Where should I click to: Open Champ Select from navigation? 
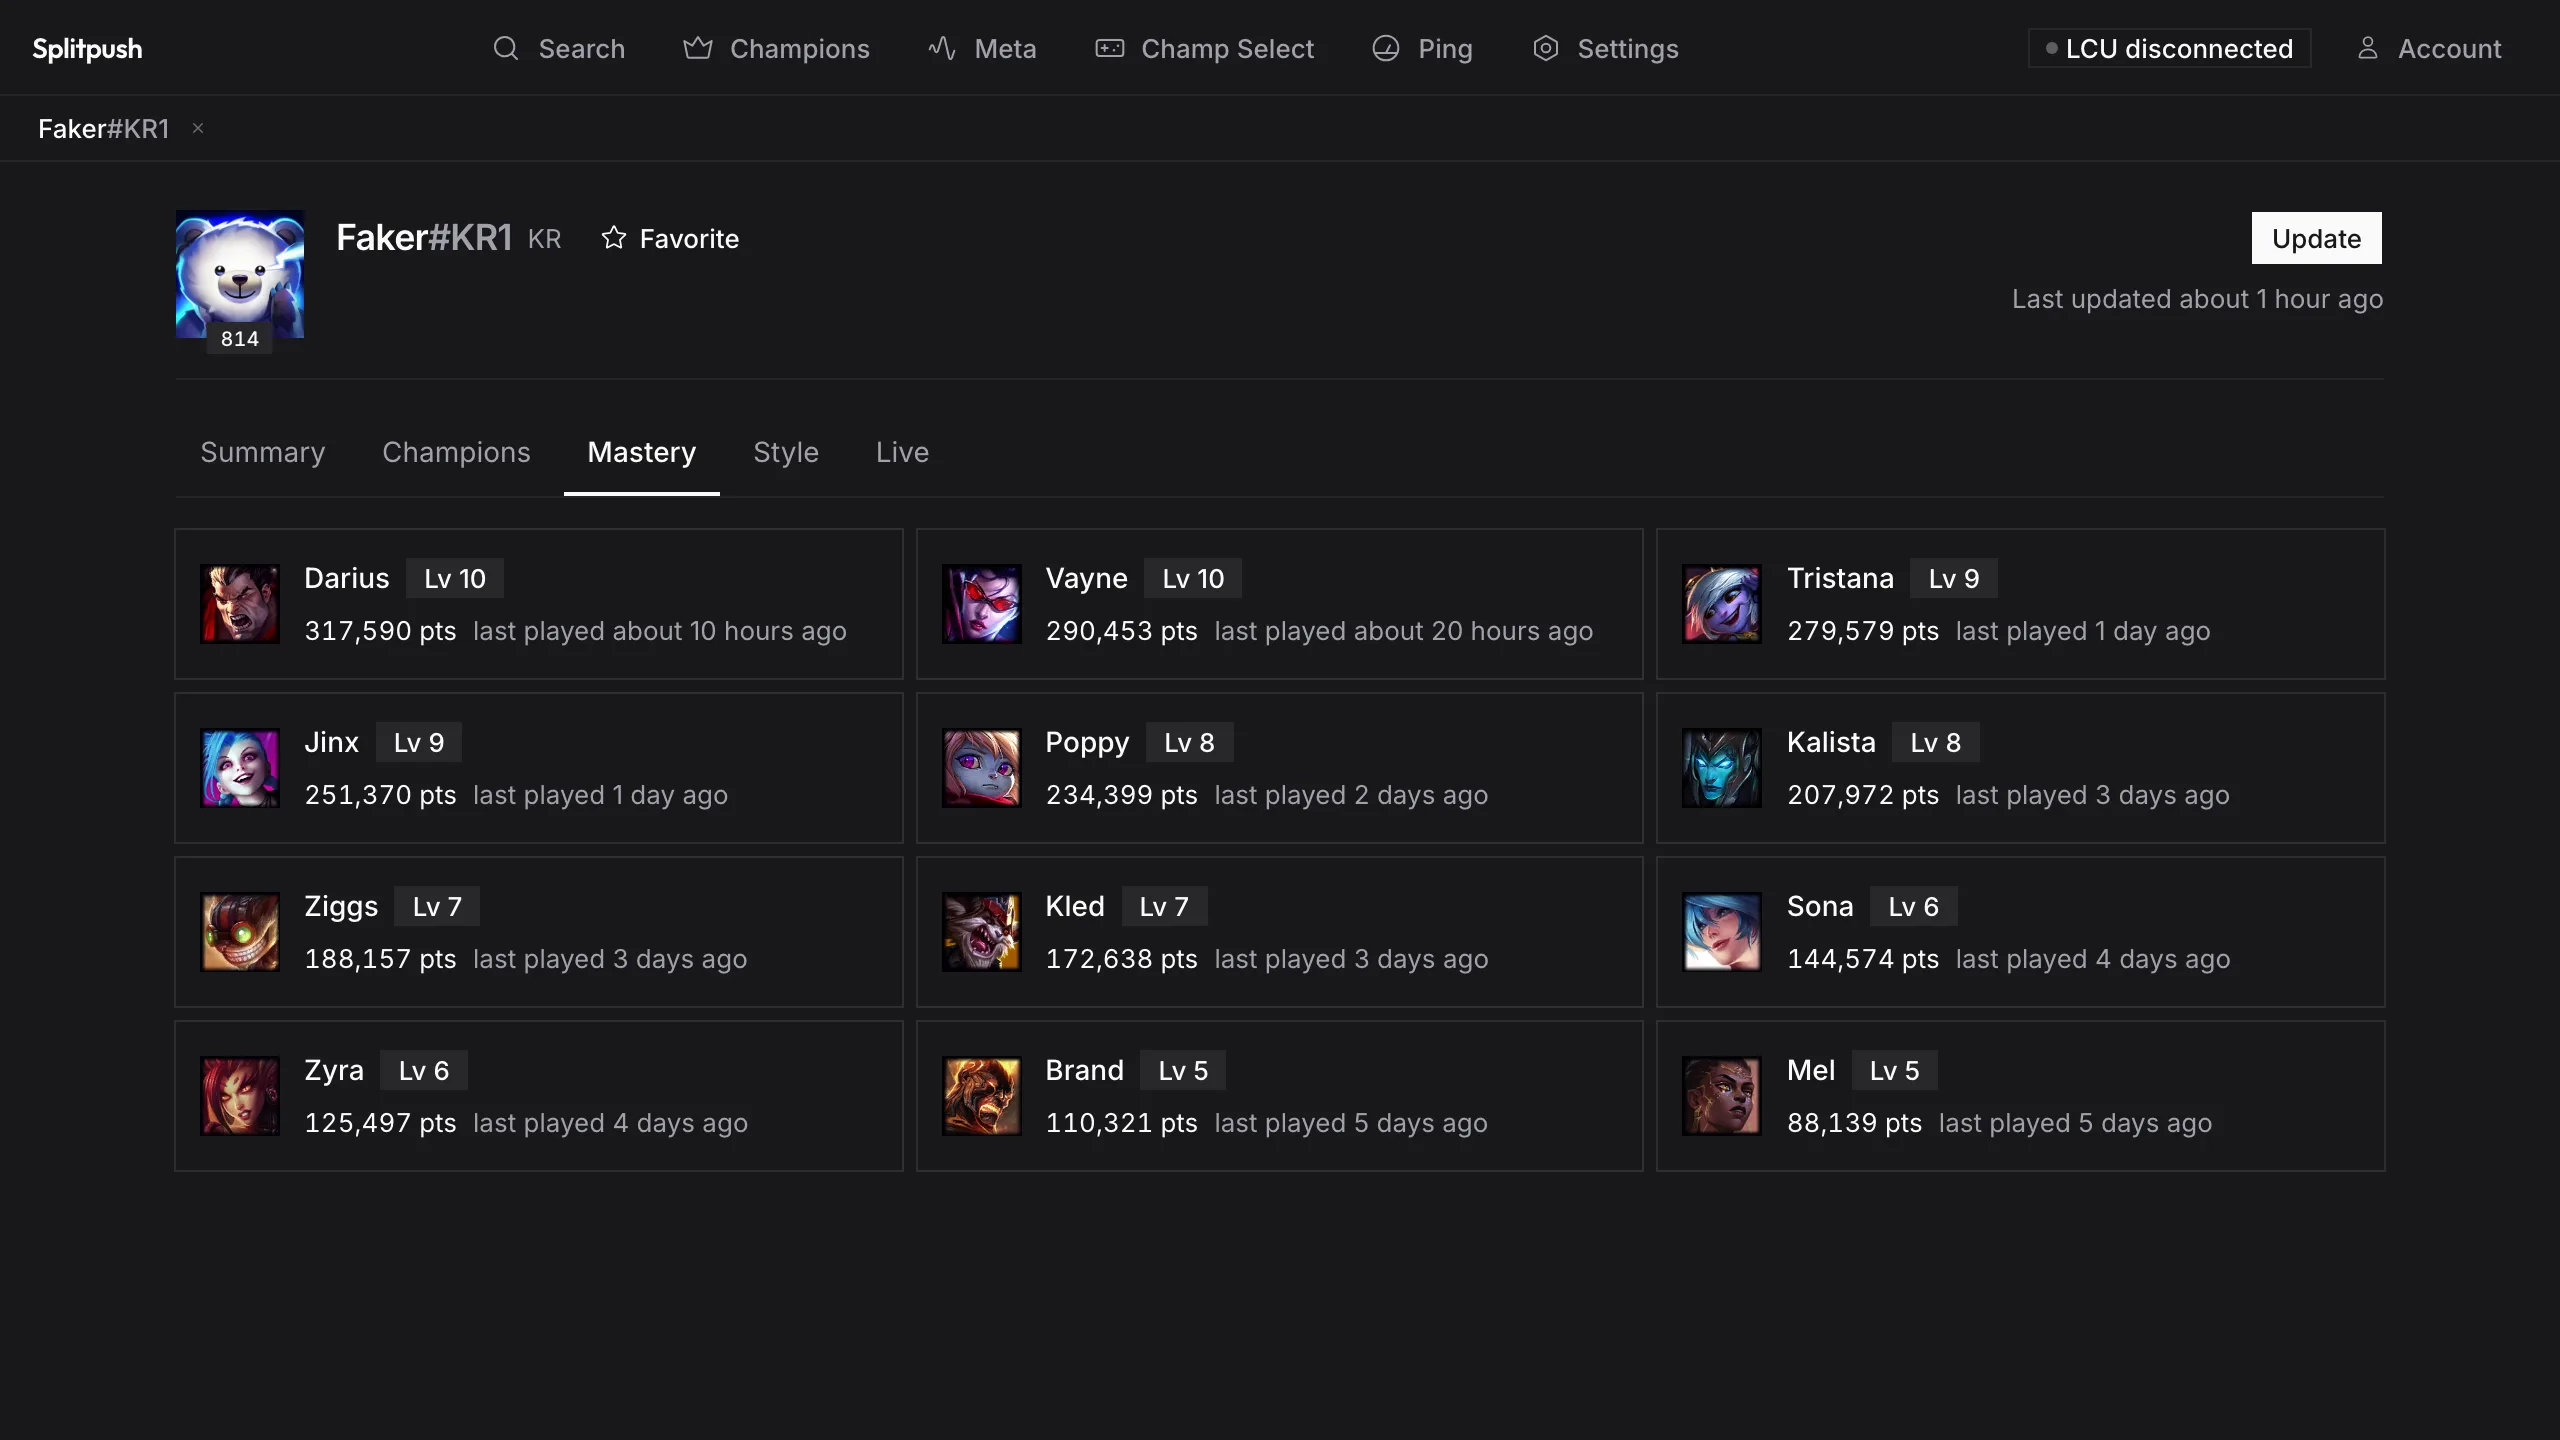(1205, 48)
